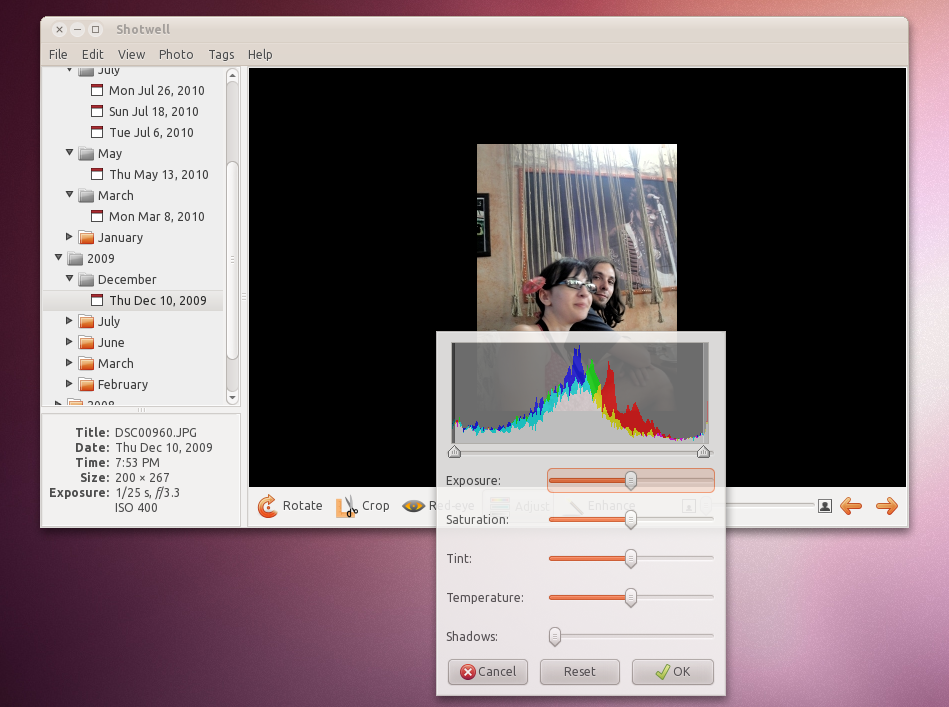949x707 pixels.
Task: Collapse the 2009 year node
Action: 58,257
